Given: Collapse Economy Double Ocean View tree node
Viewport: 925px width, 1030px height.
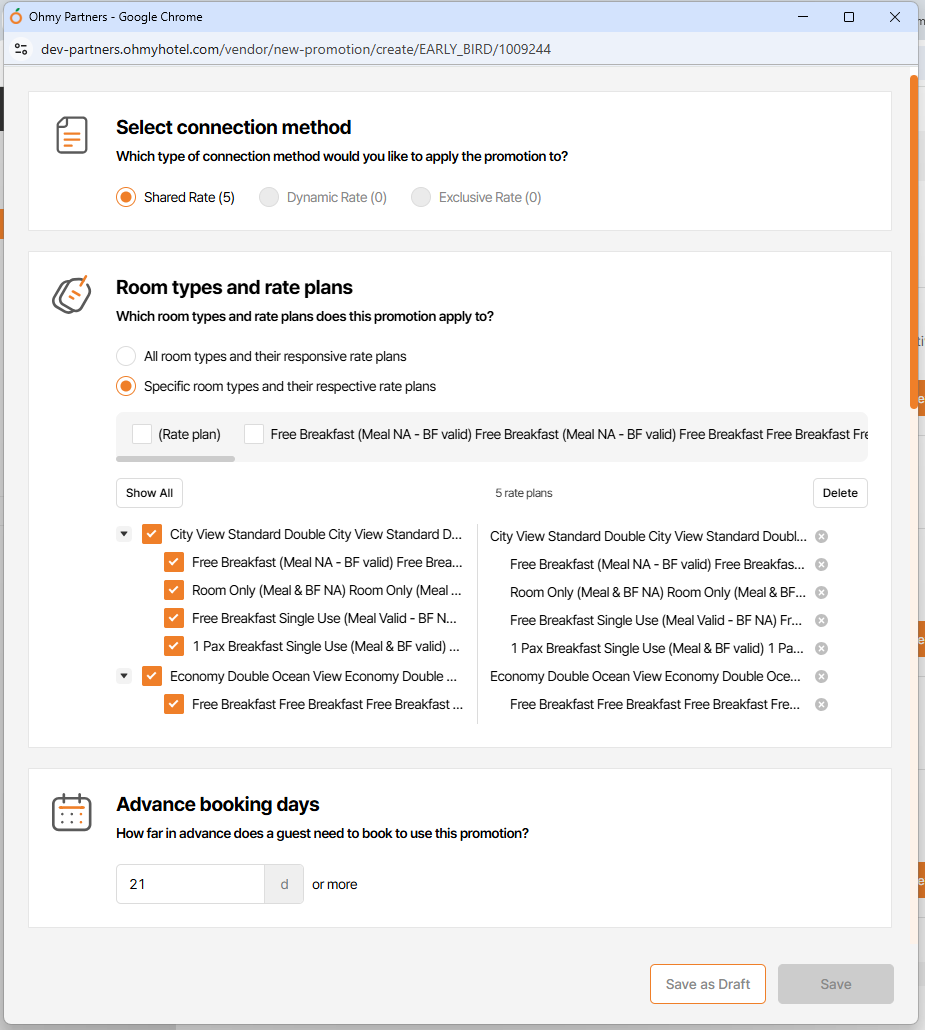Looking at the screenshot, I should pos(124,676).
